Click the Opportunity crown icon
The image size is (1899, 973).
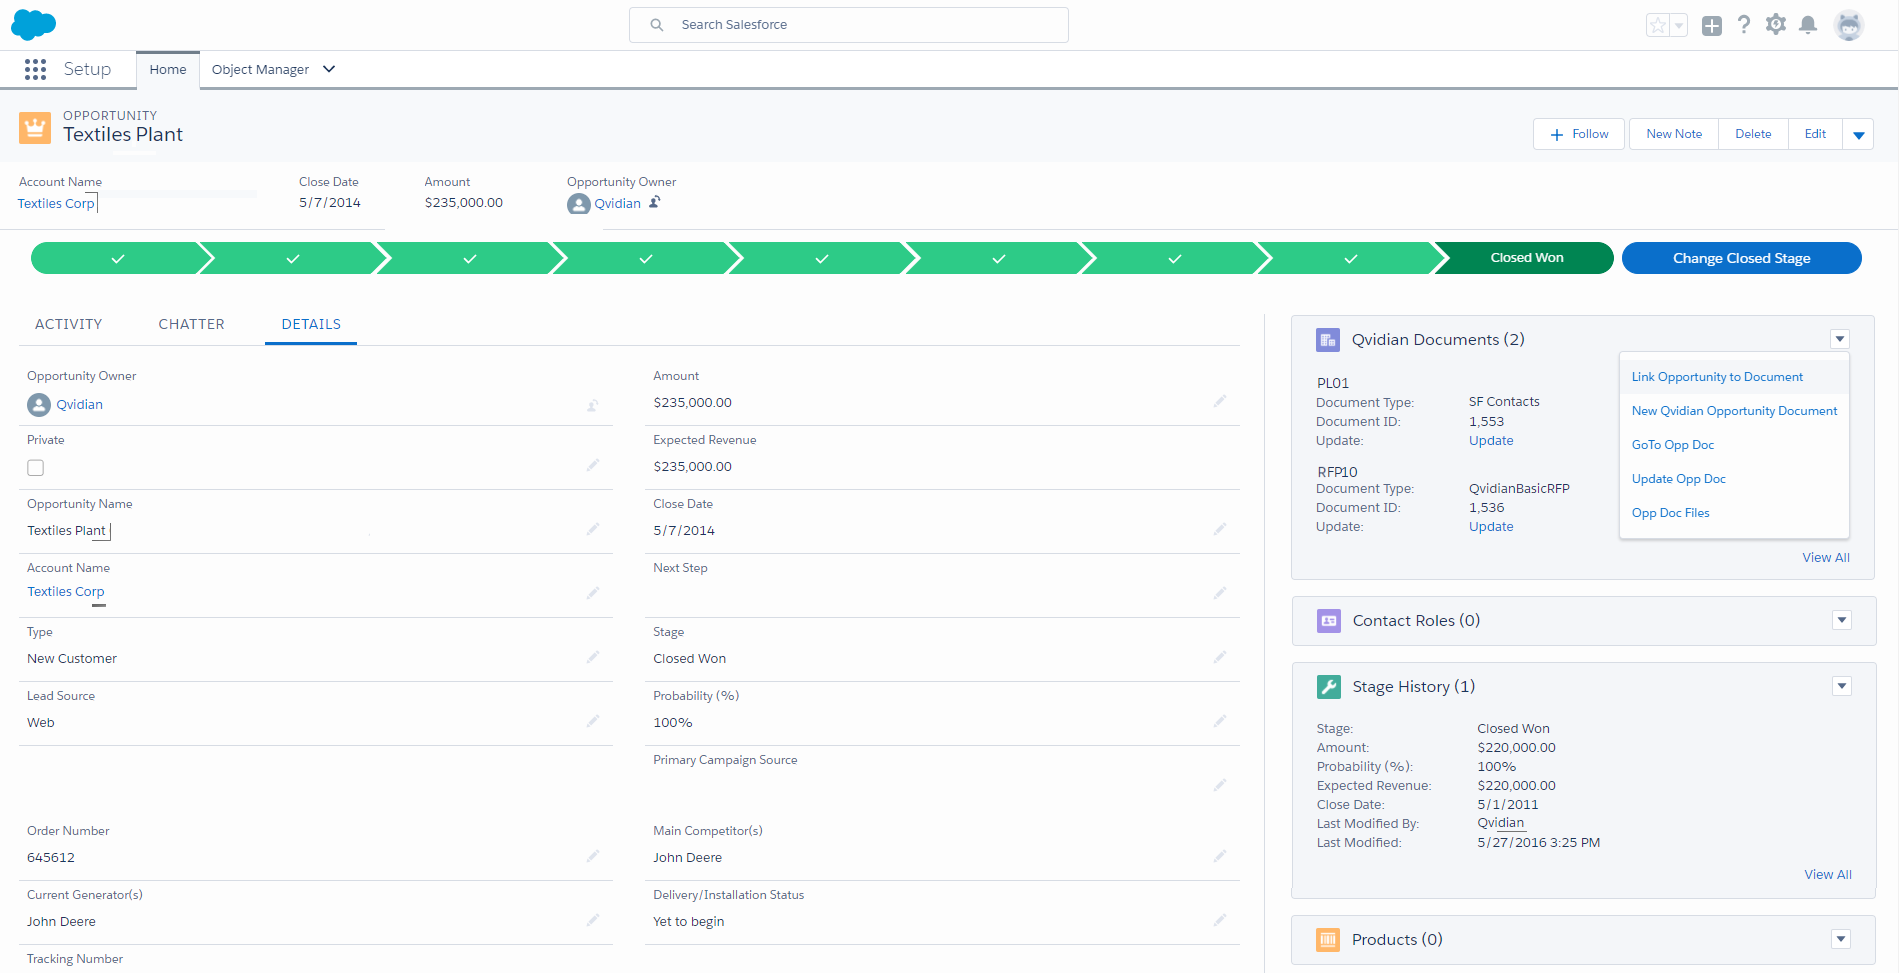click(x=35, y=128)
